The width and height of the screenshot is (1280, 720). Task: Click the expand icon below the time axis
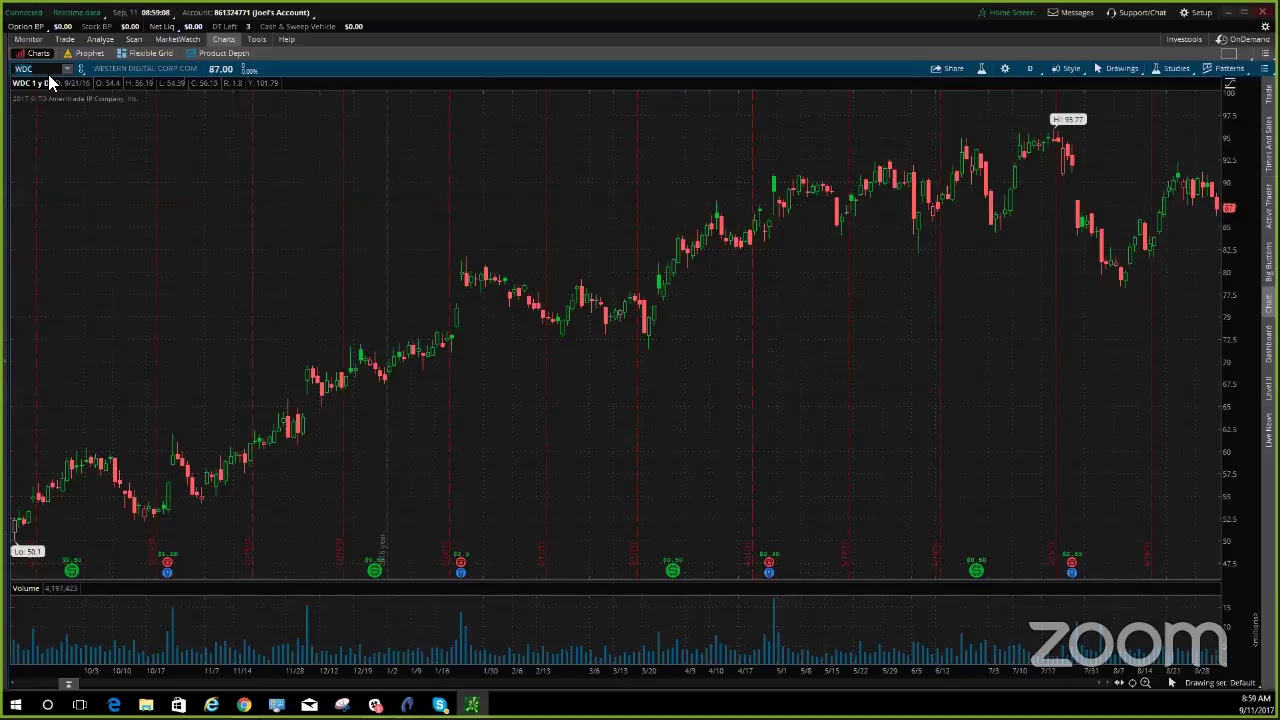[x=68, y=685]
